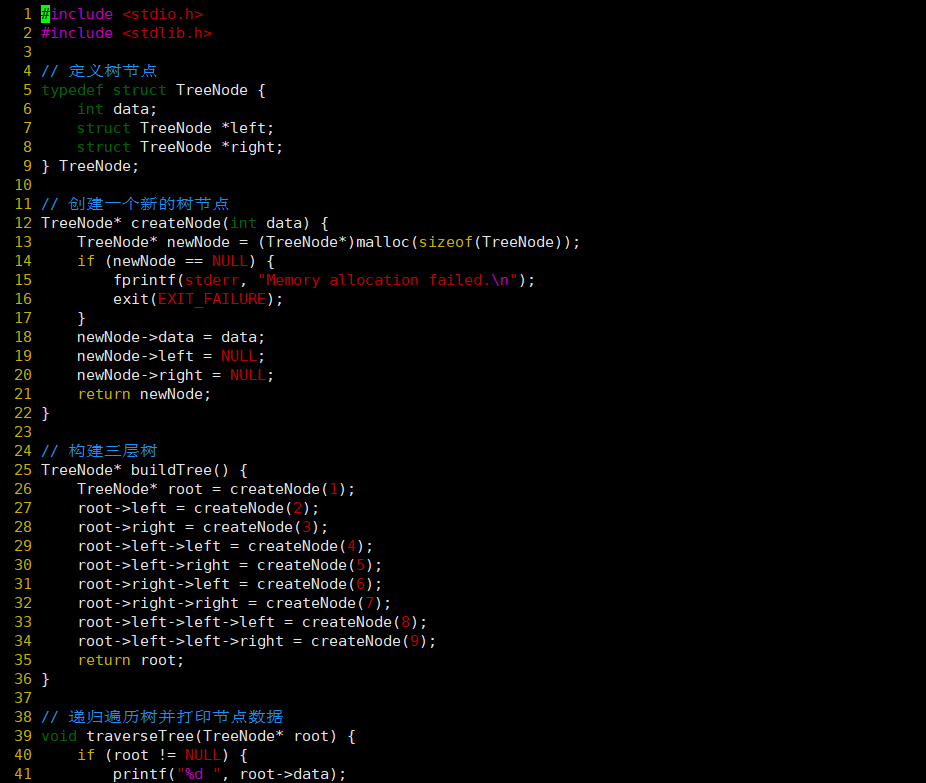Click comment '// 递归遍历树并打印节点数据'

click(x=162, y=717)
